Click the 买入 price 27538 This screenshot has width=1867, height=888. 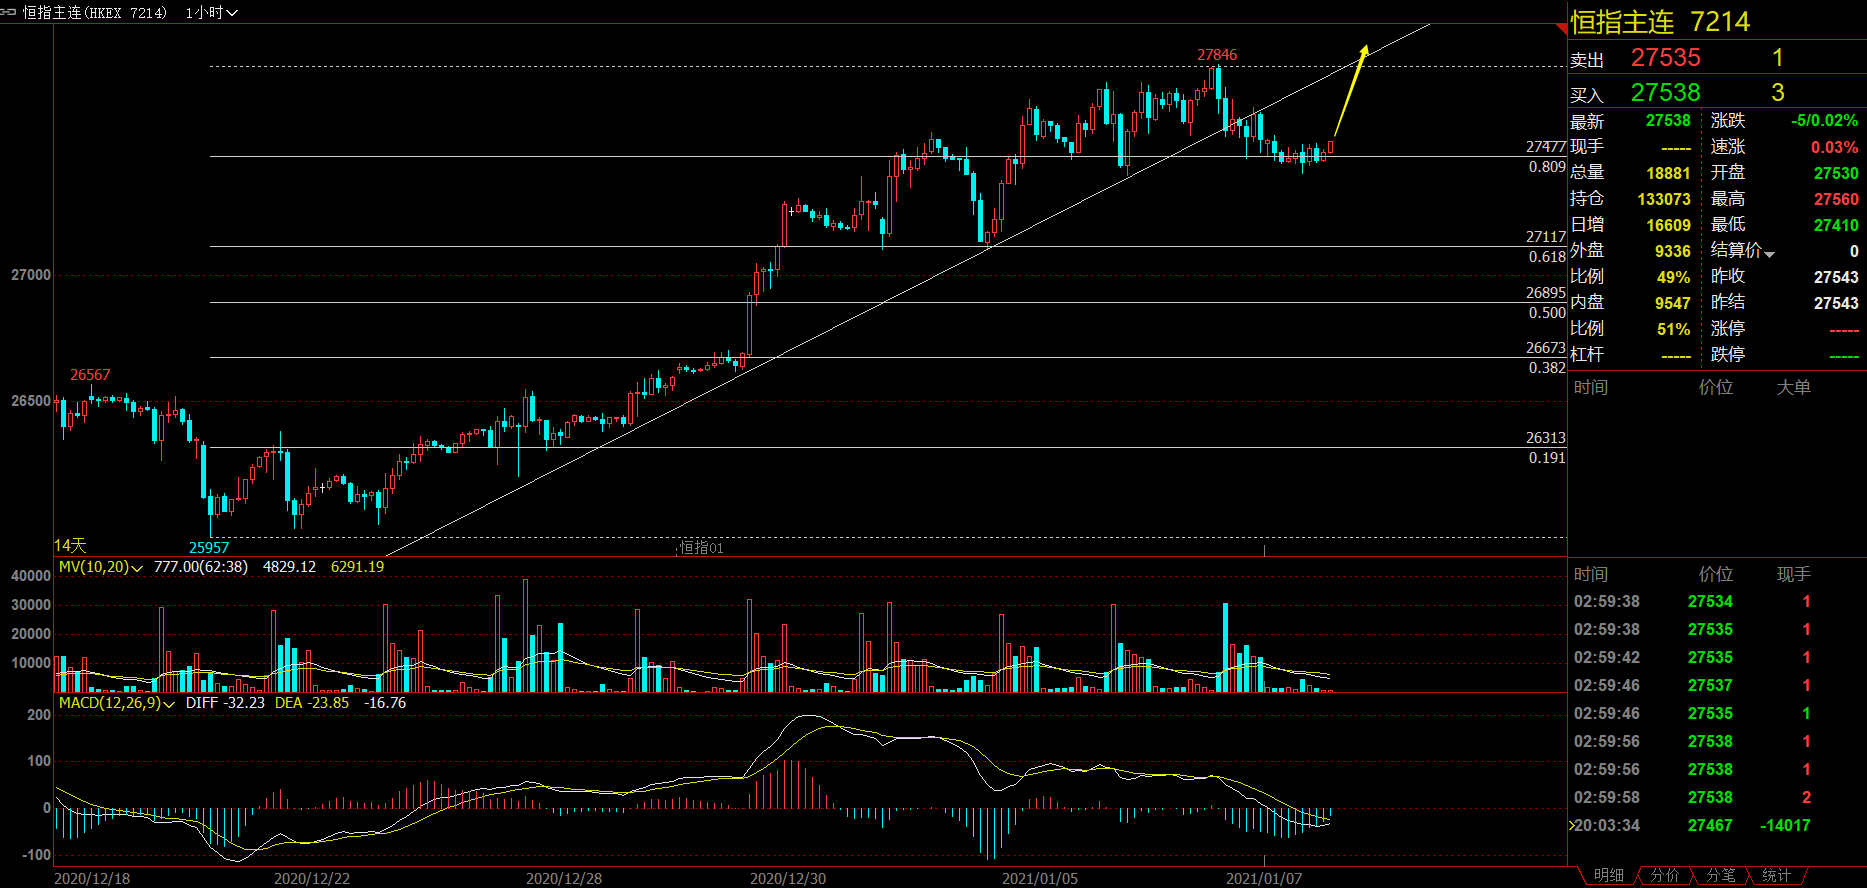point(1665,93)
